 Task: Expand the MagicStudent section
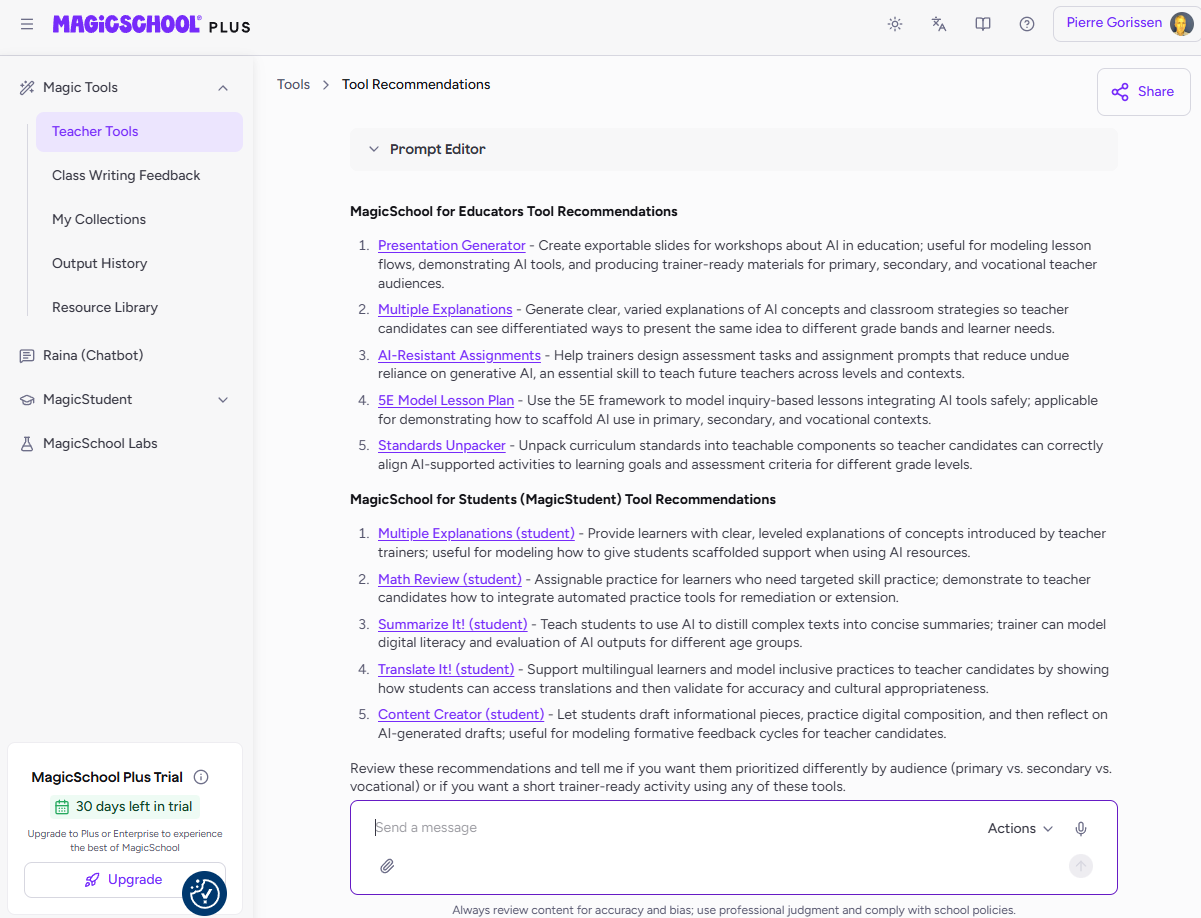tap(223, 400)
